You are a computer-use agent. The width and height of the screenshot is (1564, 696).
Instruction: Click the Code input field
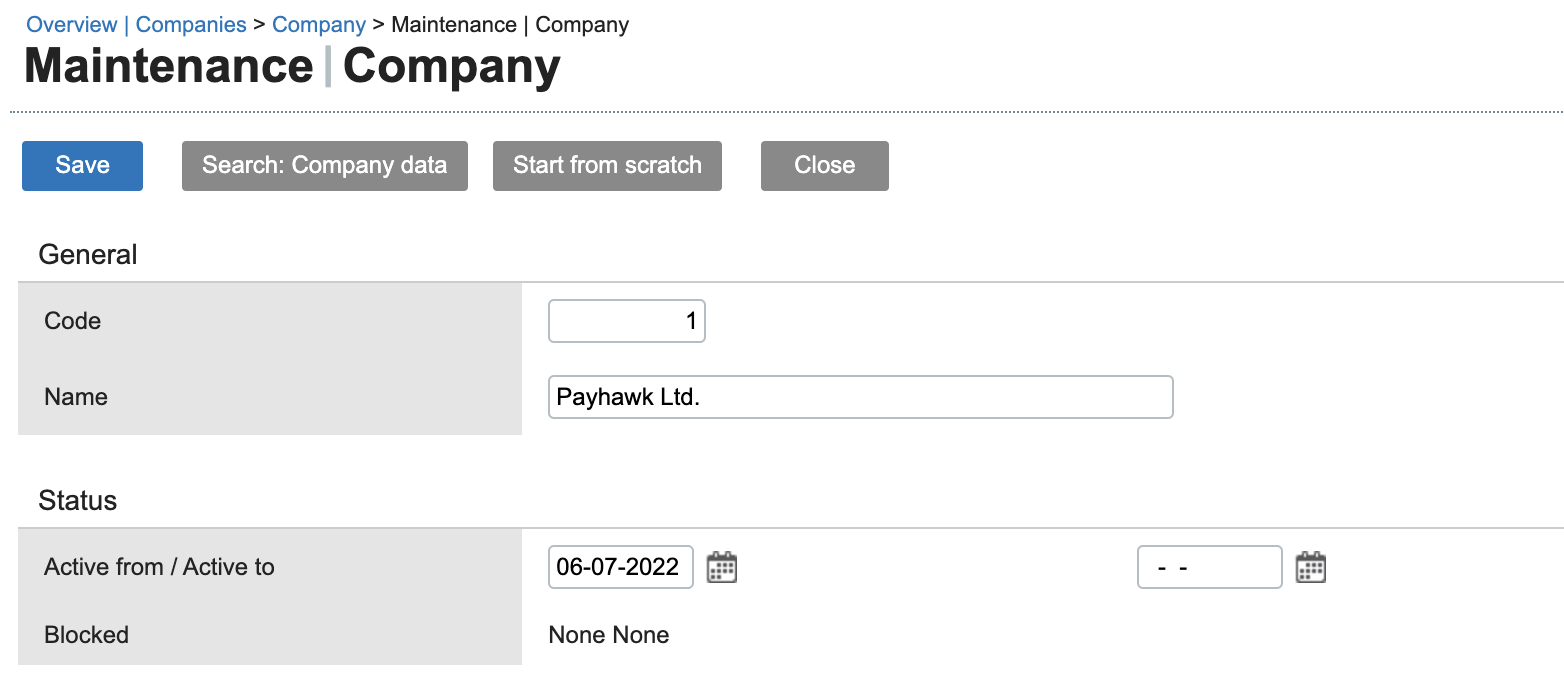click(x=626, y=321)
